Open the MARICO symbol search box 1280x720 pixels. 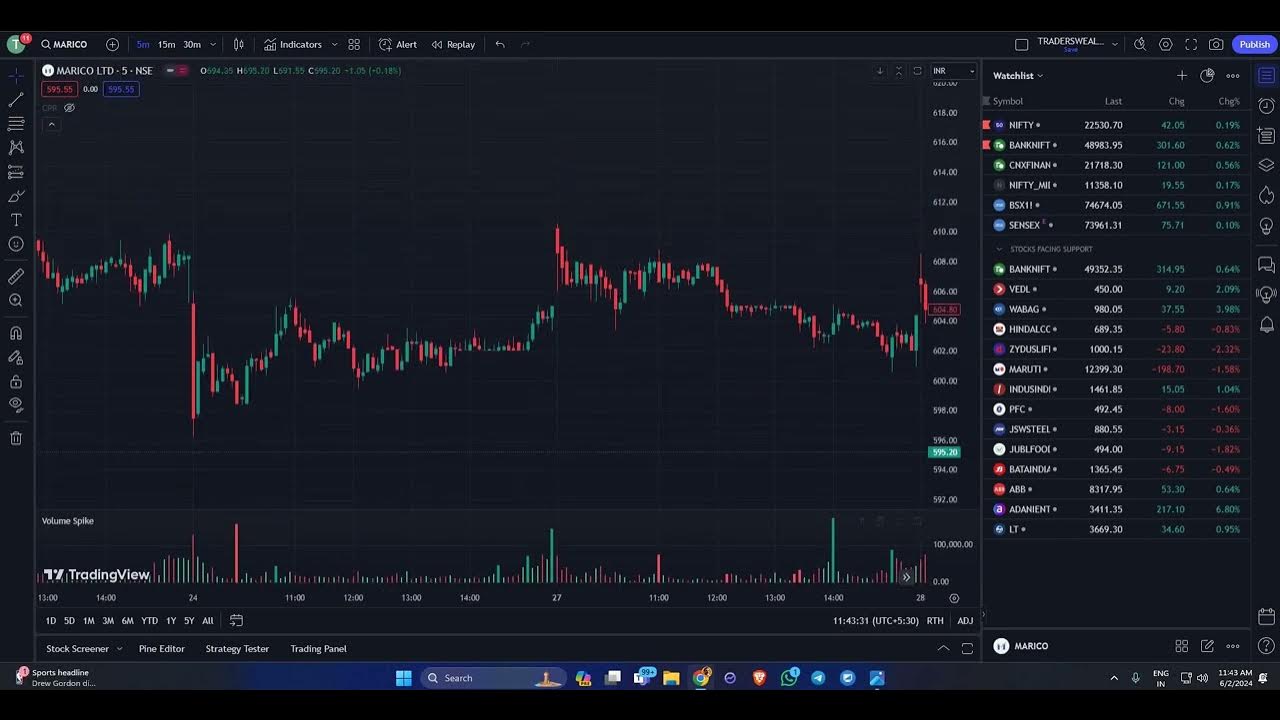click(64, 44)
